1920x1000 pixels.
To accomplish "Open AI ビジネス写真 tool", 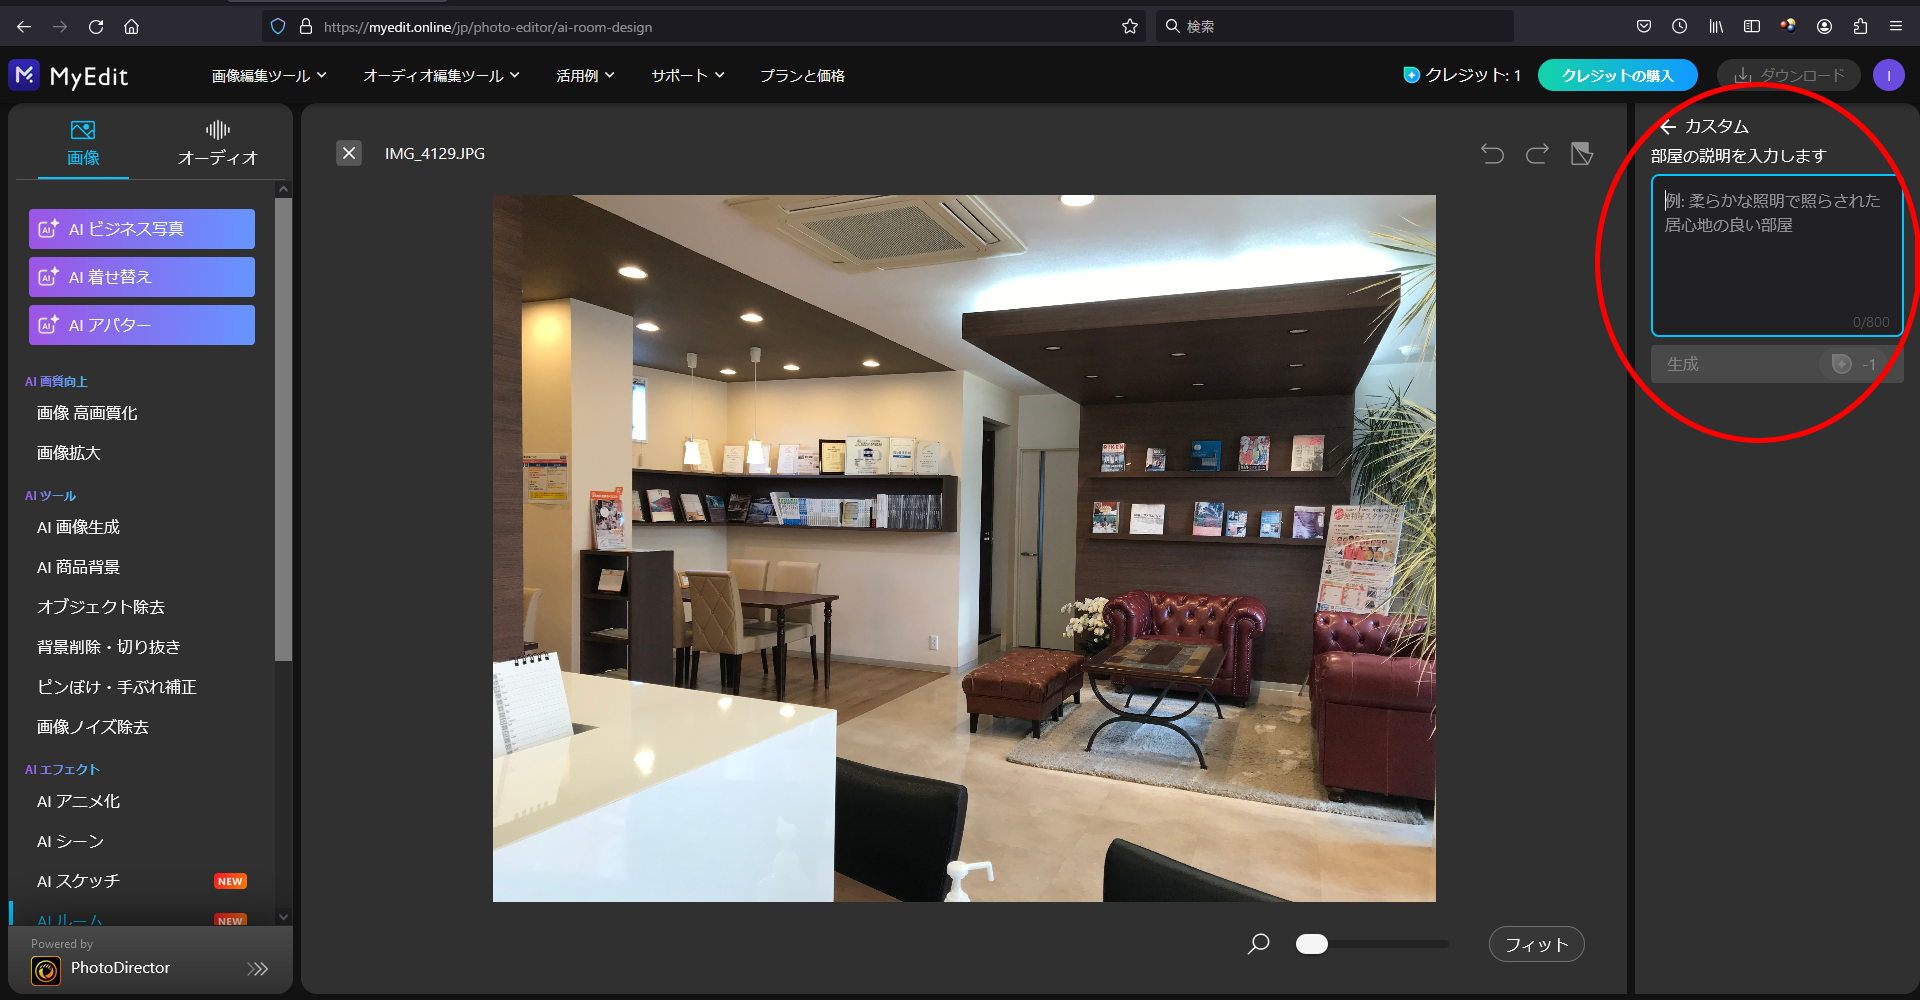I will (142, 229).
